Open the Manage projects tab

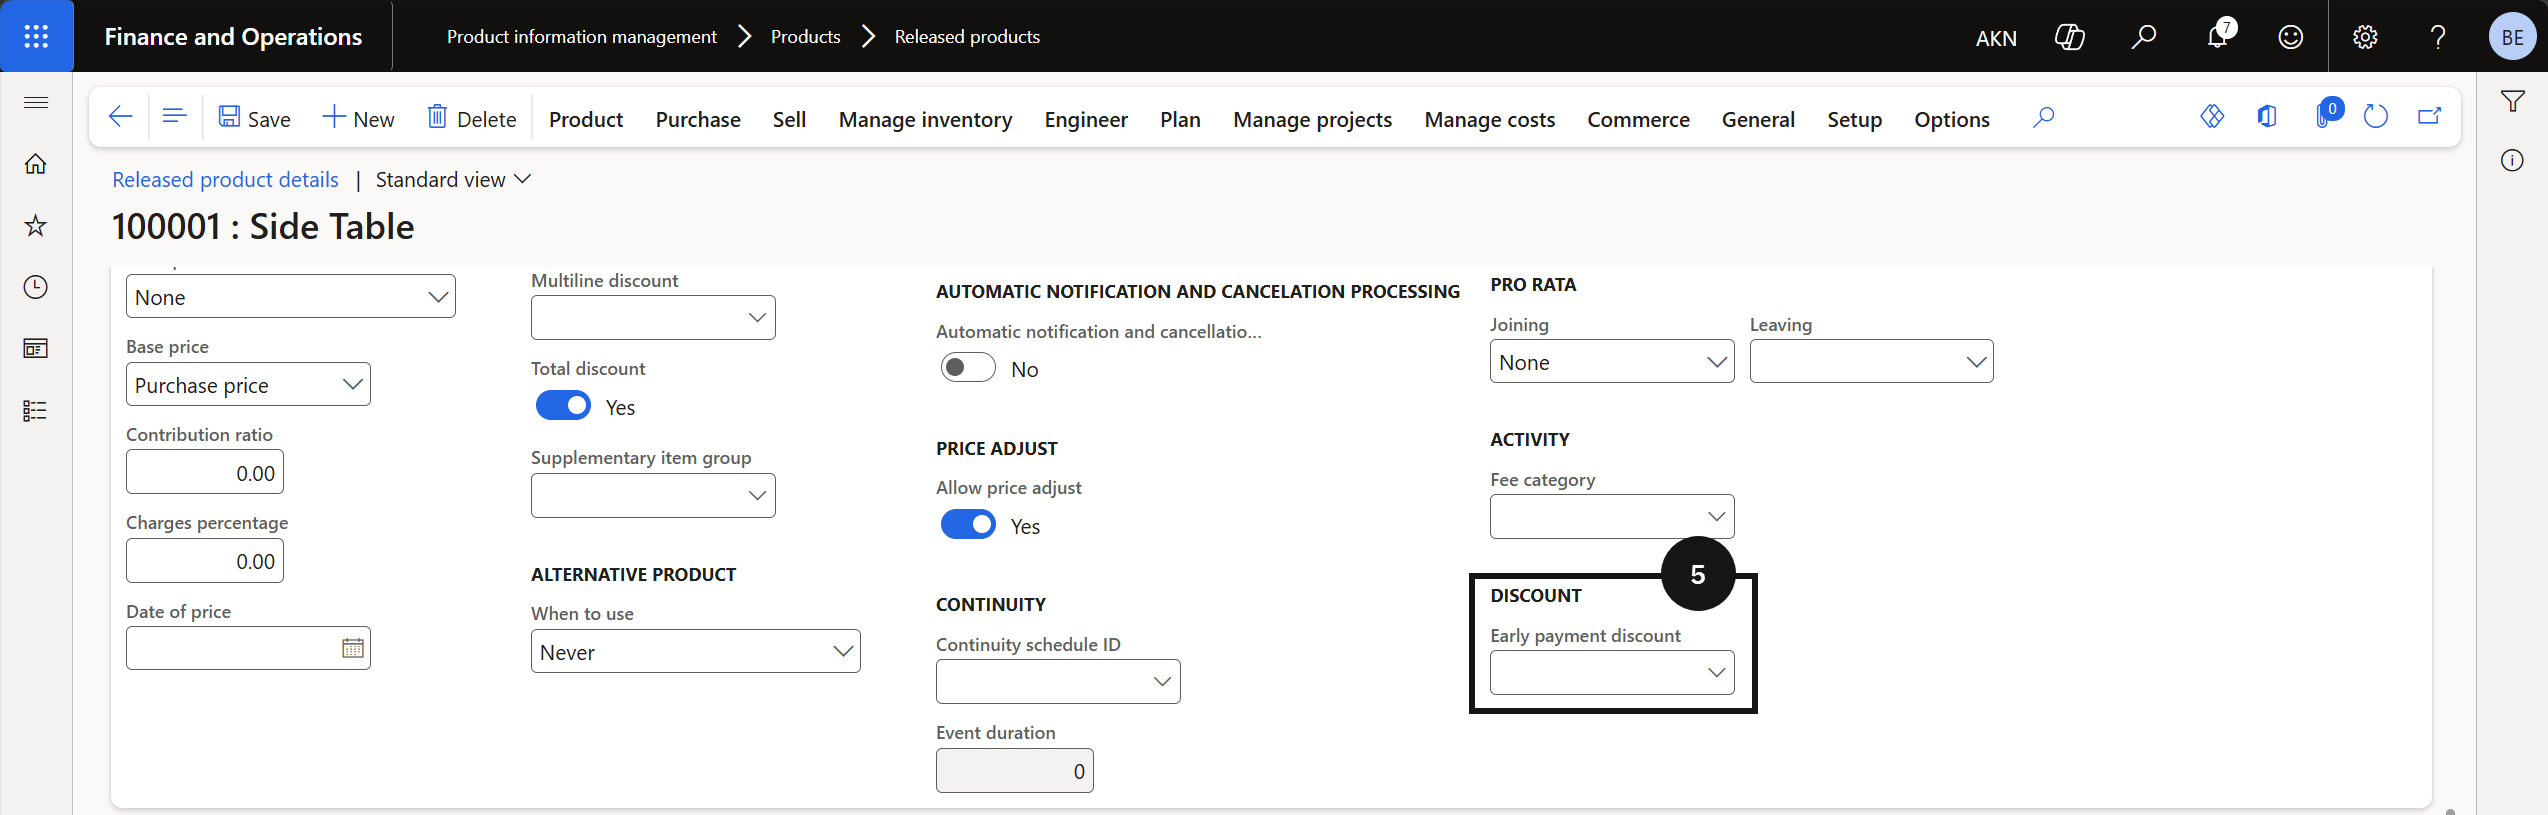(x=1312, y=119)
